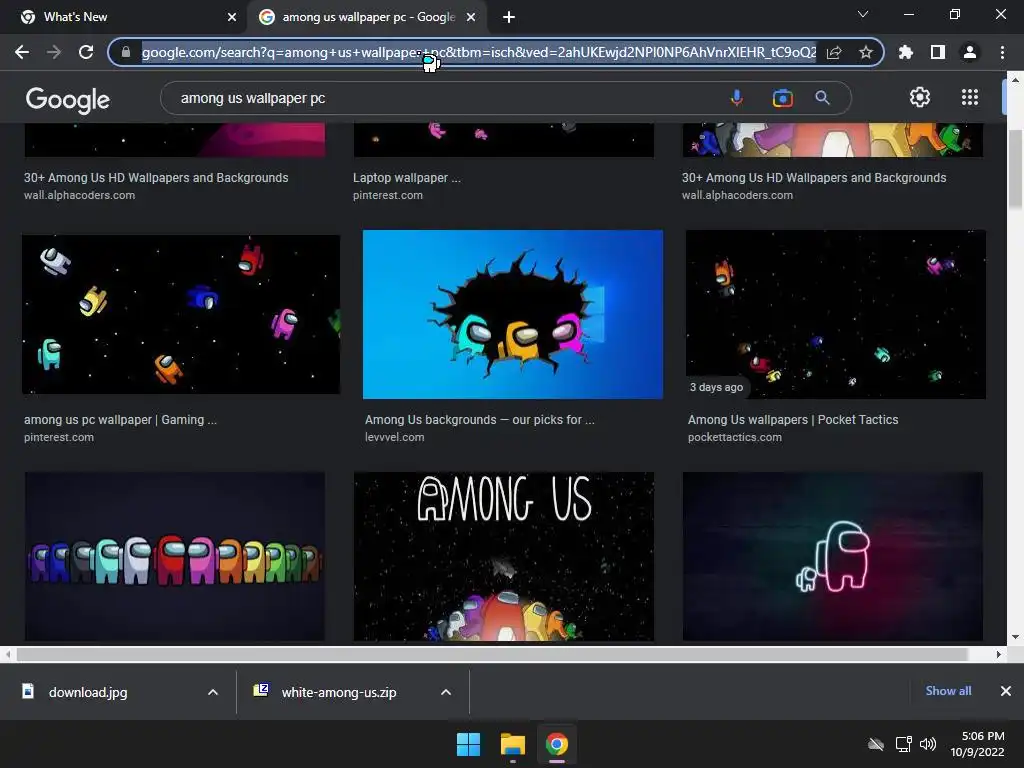Viewport: 1024px width, 768px height.
Task: Open levvvel Among Us backgrounds thumbnail
Action: coord(513,314)
